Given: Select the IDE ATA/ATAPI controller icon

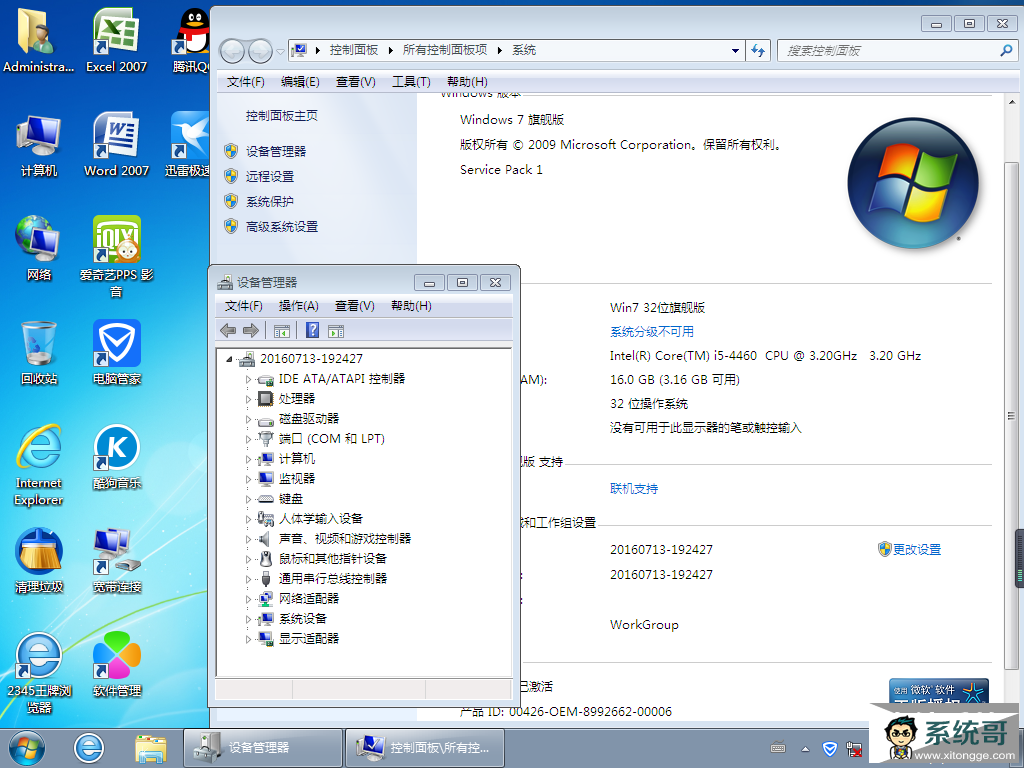Looking at the screenshot, I should [x=265, y=379].
